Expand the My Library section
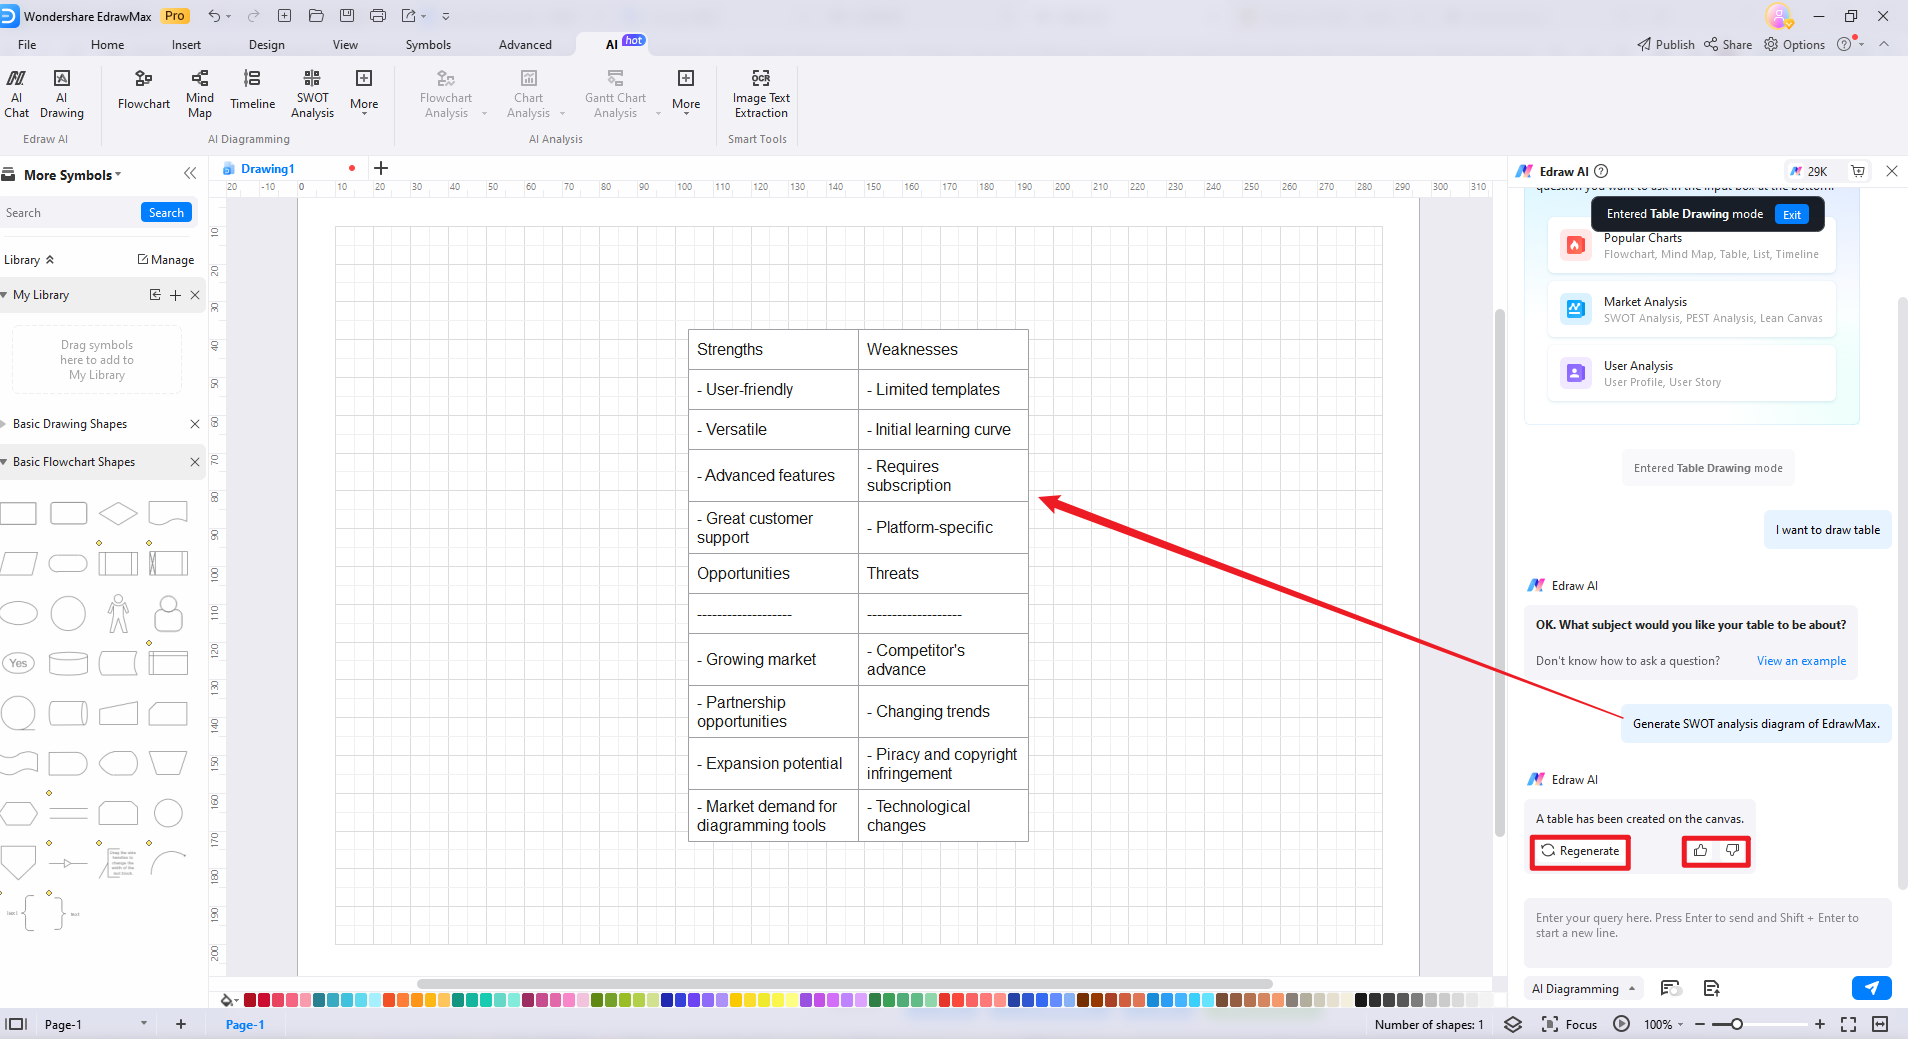The image size is (1908, 1039). (4, 295)
